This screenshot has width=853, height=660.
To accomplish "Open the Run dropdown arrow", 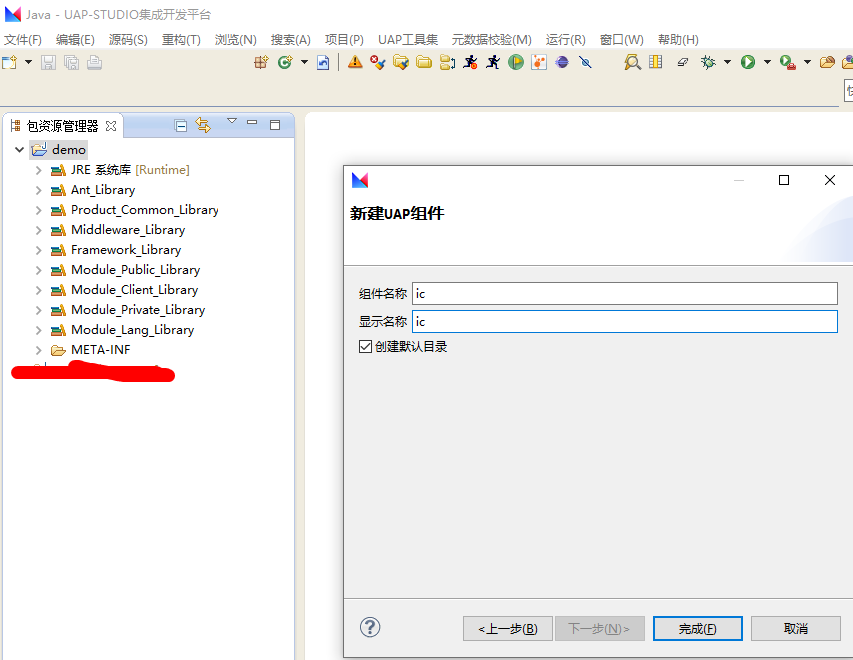I will (x=768, y=62).
